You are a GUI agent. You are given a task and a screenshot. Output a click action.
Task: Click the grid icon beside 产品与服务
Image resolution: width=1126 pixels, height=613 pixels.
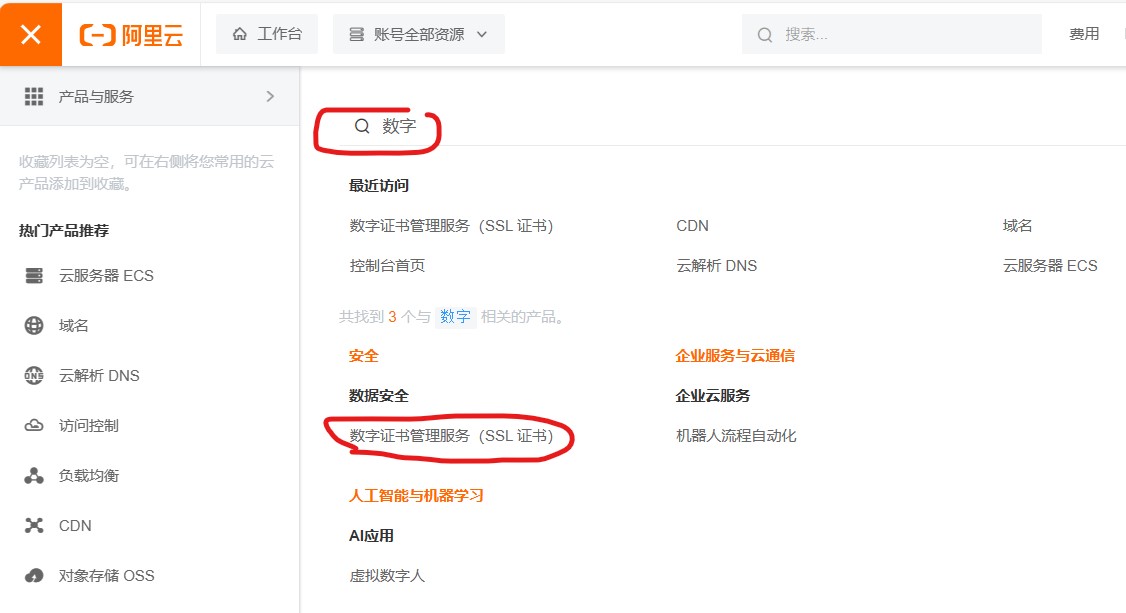[34, 96]
